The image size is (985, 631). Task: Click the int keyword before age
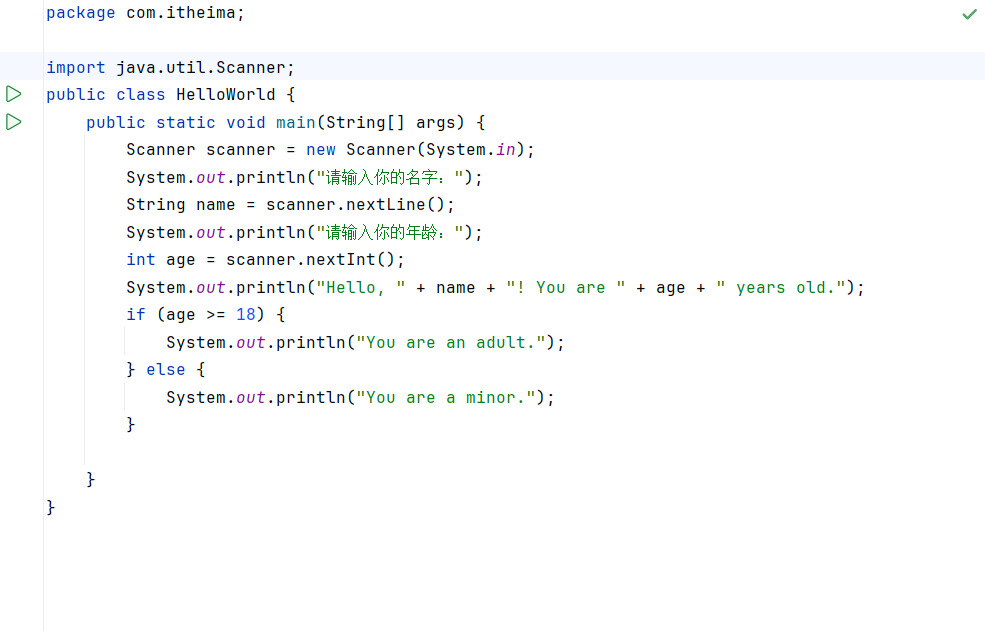point(141,260)
